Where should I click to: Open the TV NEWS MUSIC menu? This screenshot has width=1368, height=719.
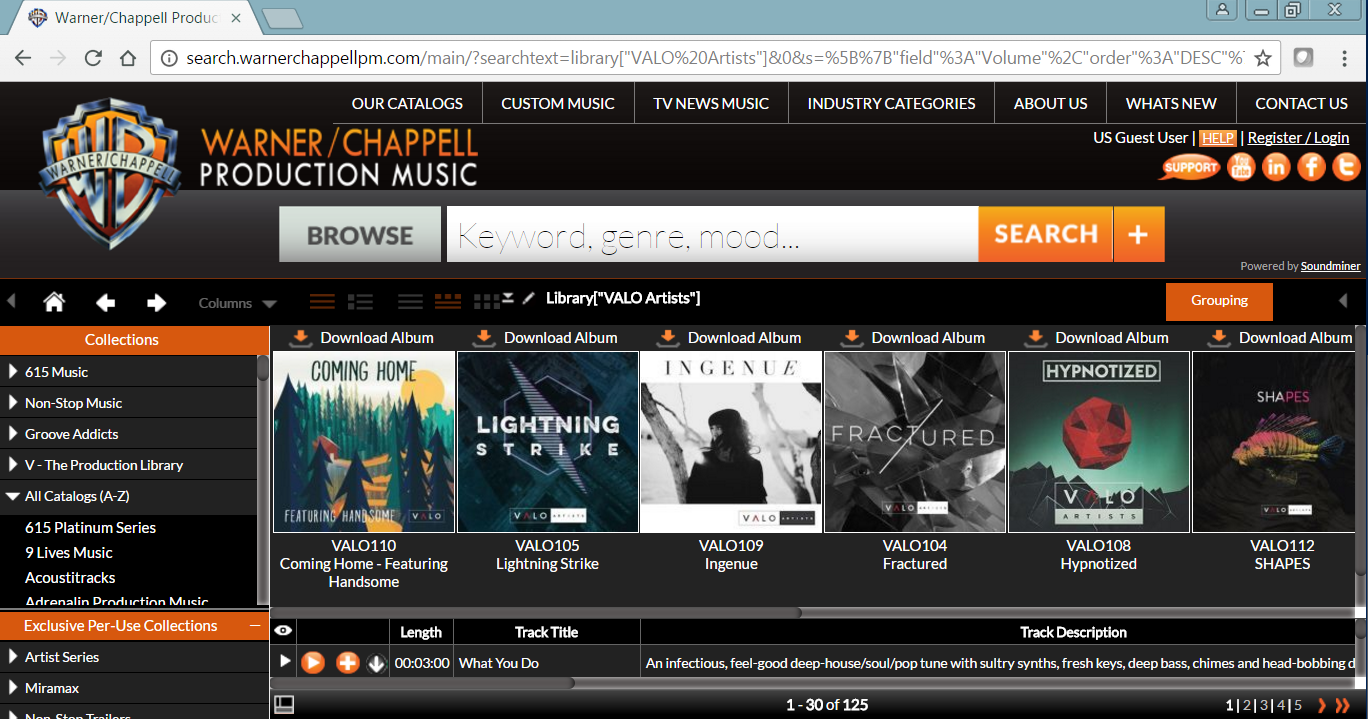(711, 103)
